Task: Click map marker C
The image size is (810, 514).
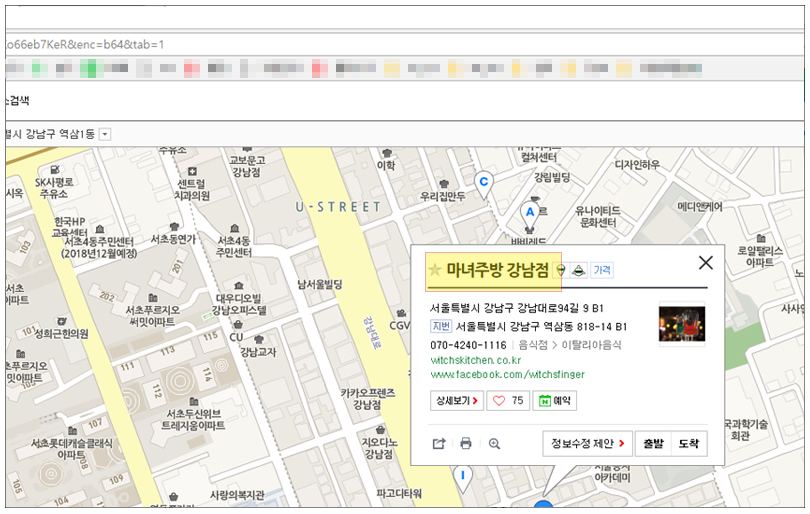Action: click(484, 185)
